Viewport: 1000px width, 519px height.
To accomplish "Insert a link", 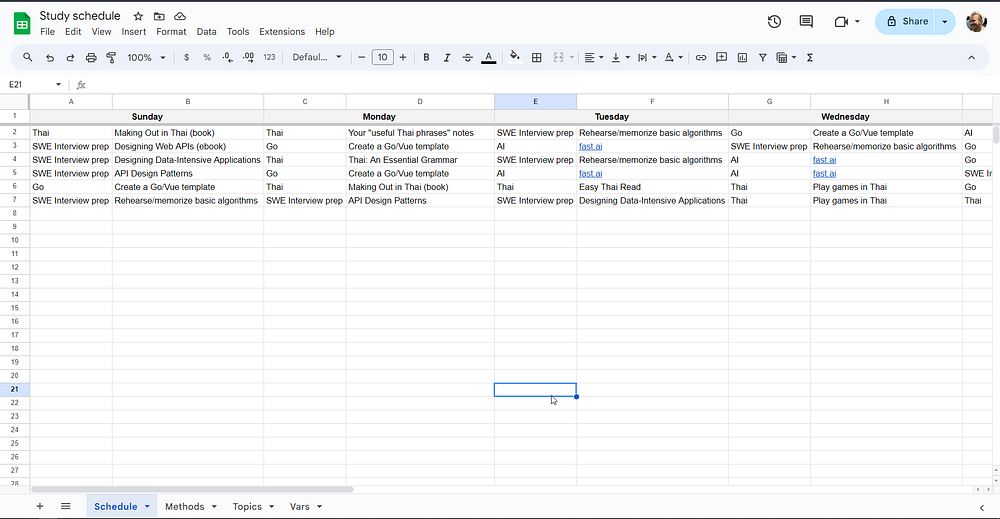I will pos(701,57).
